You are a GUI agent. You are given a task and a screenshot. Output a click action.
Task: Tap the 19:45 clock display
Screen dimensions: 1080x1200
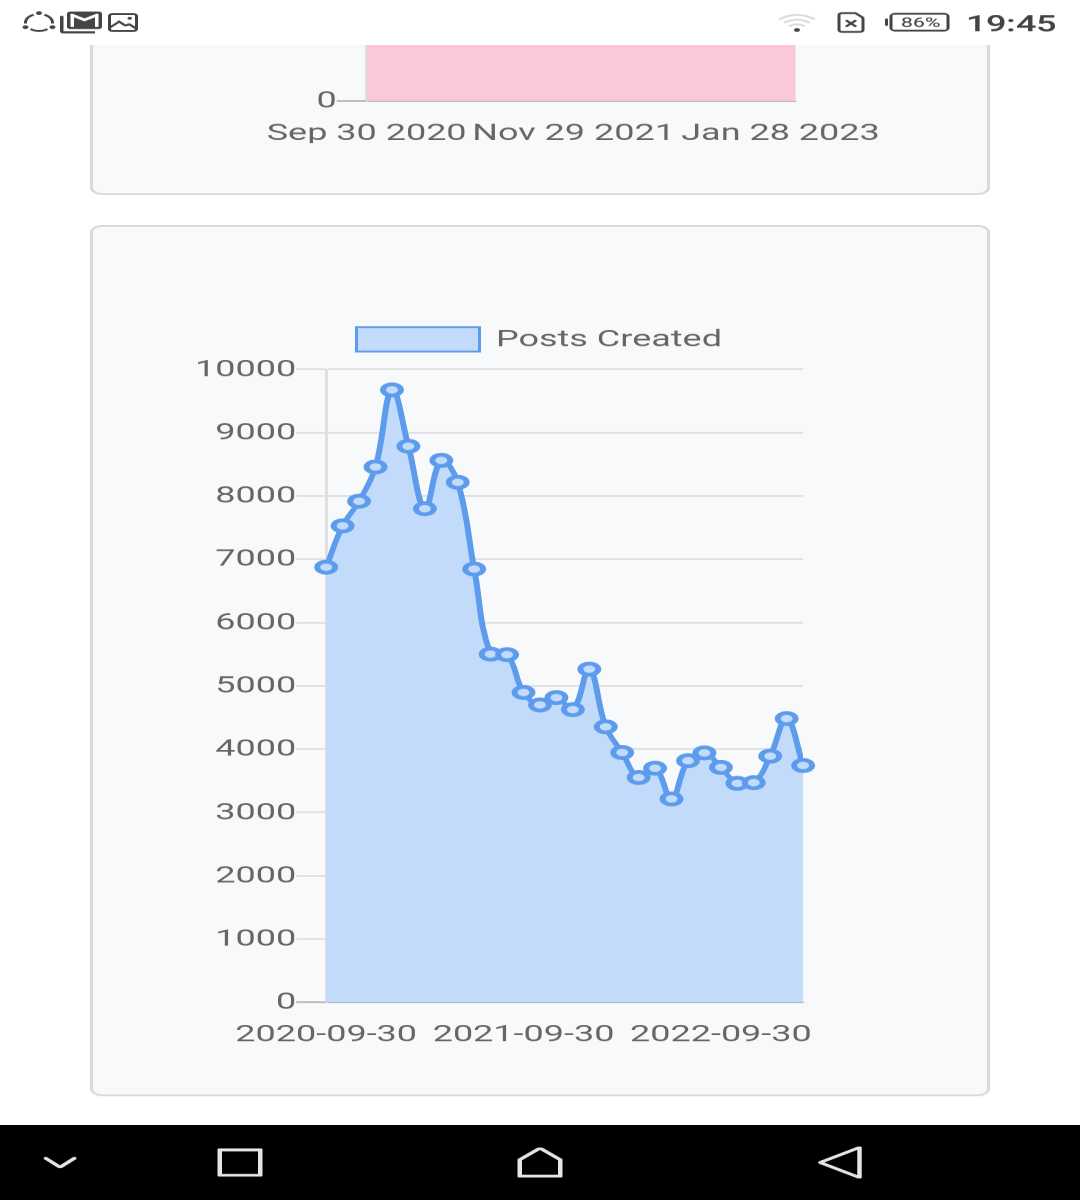point(1012,23)
